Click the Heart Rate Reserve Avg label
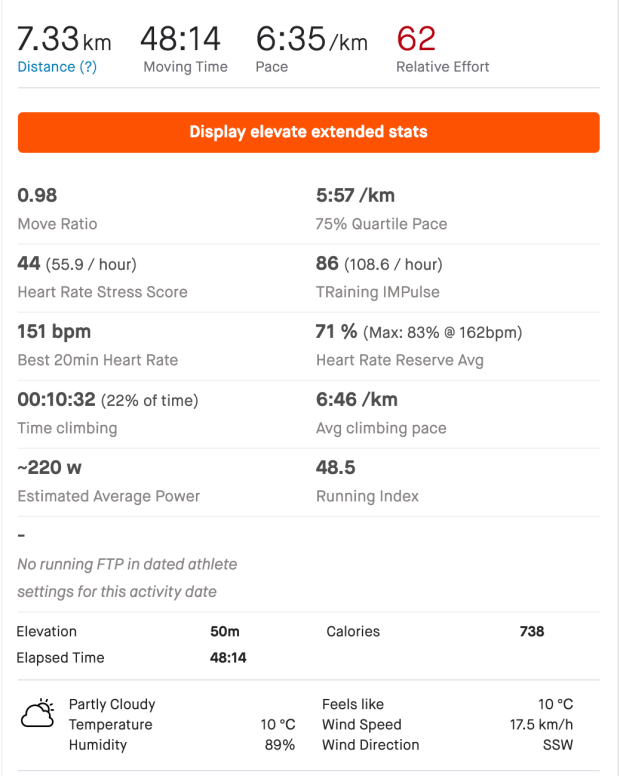The width and height of the screenshot is (620, 776). coord(399,360)
